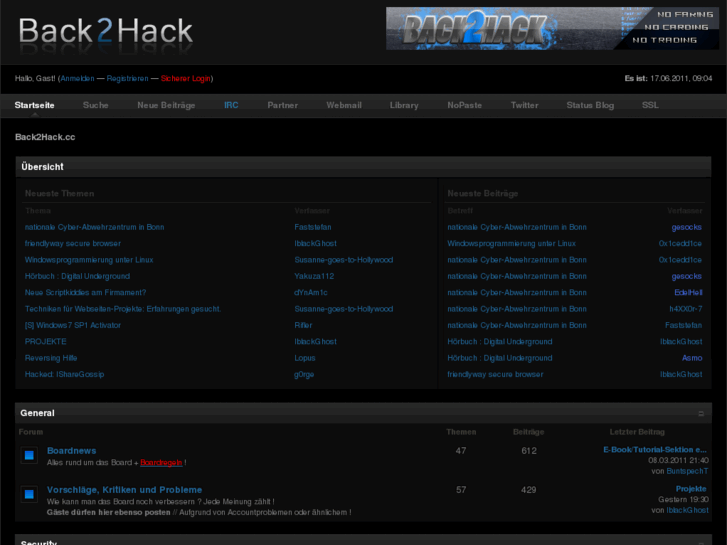The height and width of the screenshot is (545, 727).
Task: Open topic 'friendlyway secure browser' in Neueste Themen
Action: [73, 244]
